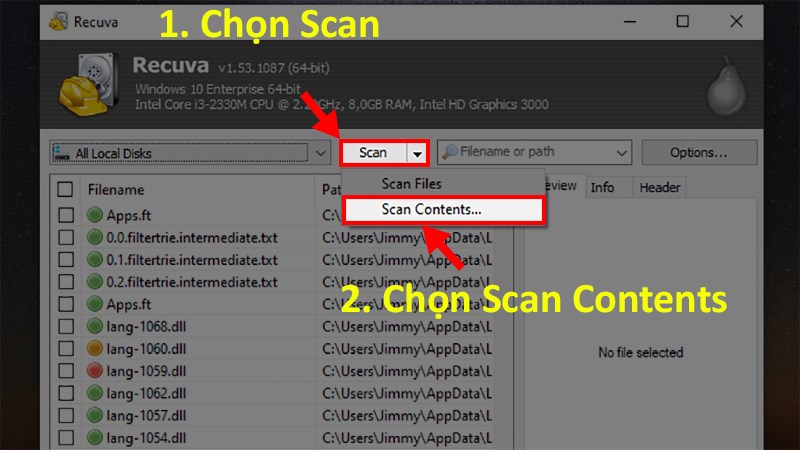This screenshot has width=800, height=450.
Task: Click green status dot beside lang-1054.dll
Action: coord(94,437)
